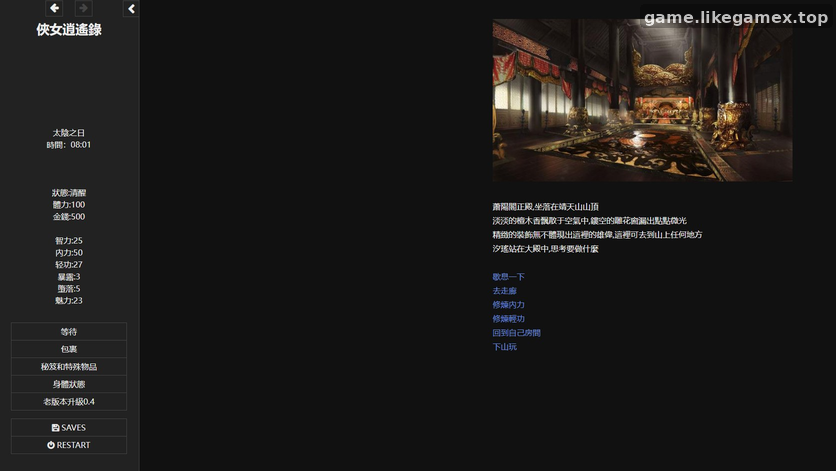View the 身體狀態 body status button
The image size is (836, 471).
69,384
